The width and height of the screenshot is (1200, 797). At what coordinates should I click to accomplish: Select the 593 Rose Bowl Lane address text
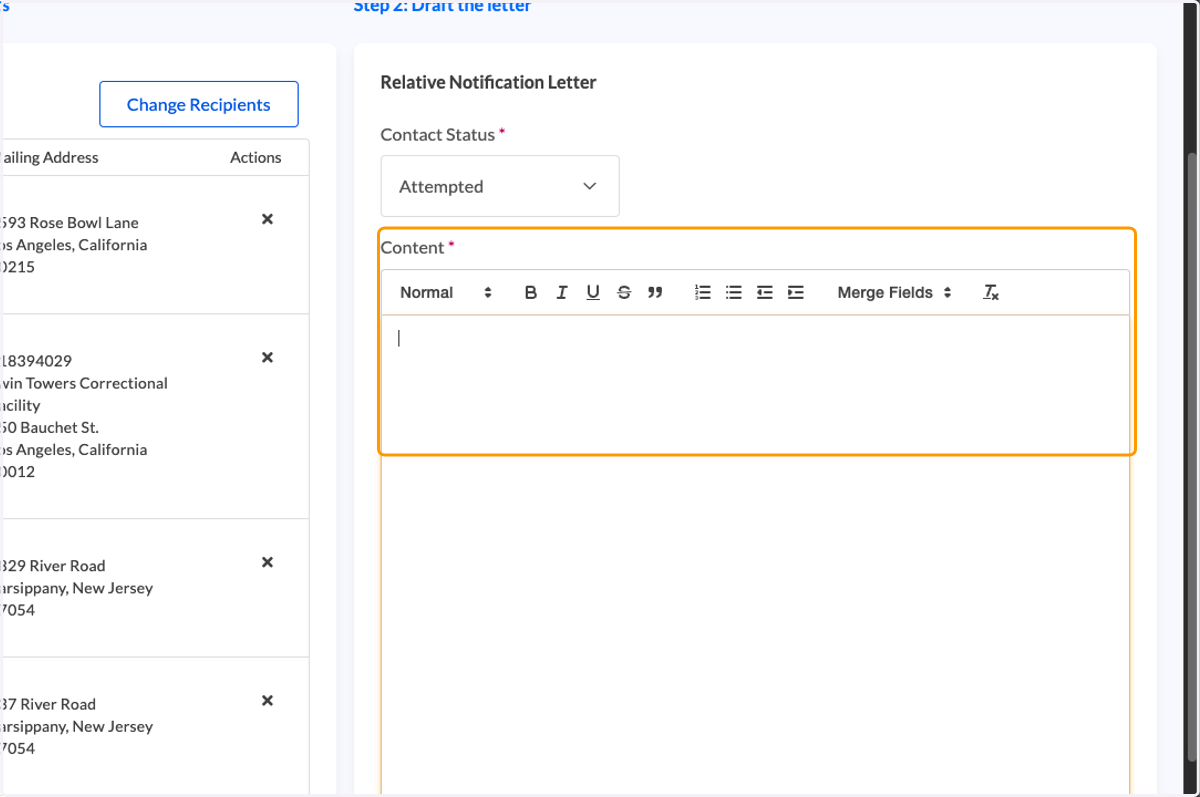pos(70,222)
